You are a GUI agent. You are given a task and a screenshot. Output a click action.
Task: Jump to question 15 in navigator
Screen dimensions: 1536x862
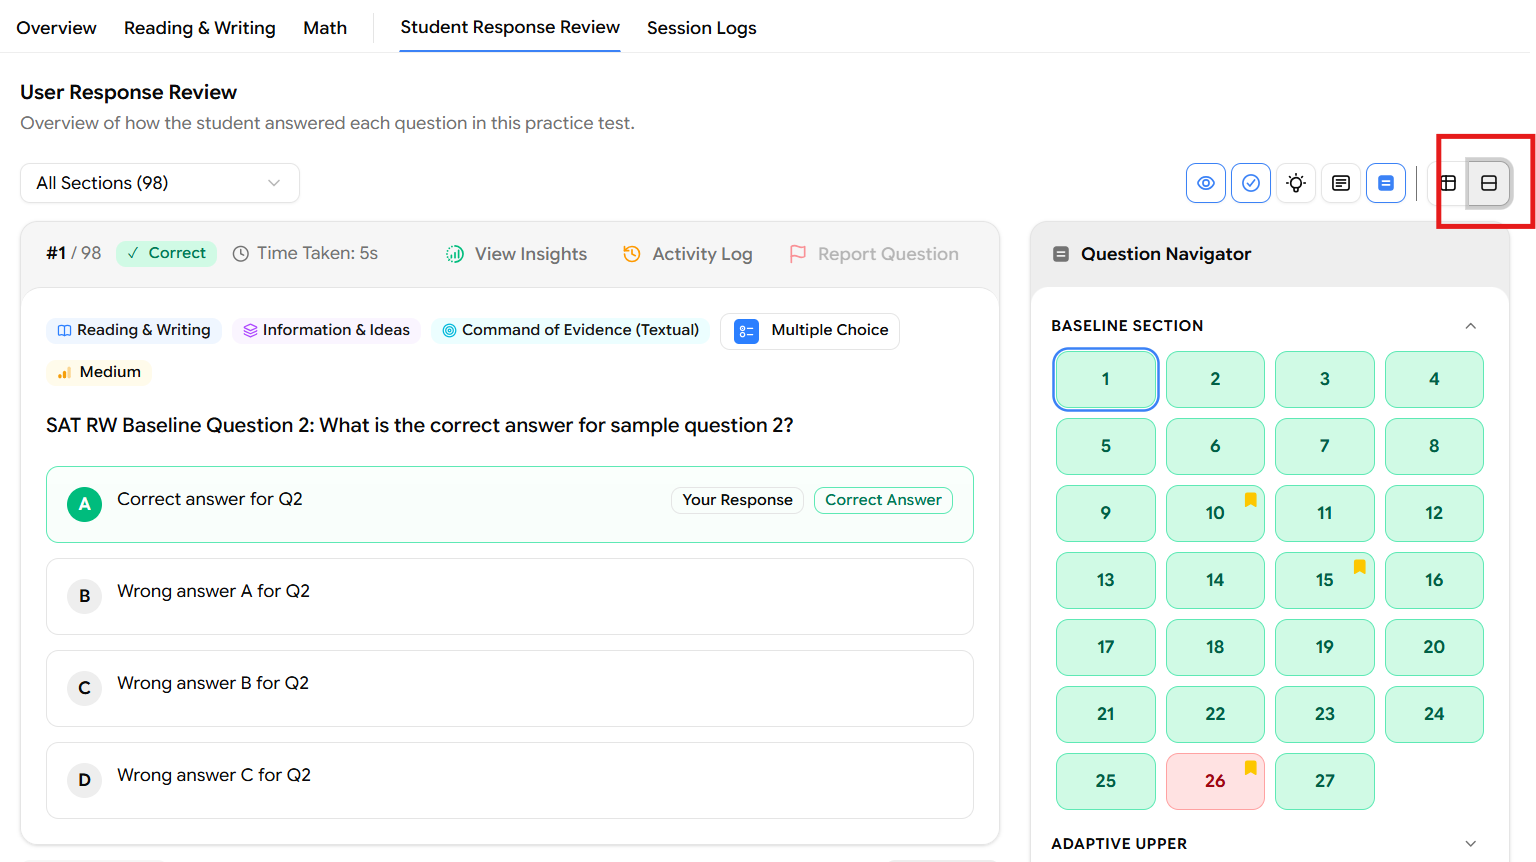click(1324, 580)
